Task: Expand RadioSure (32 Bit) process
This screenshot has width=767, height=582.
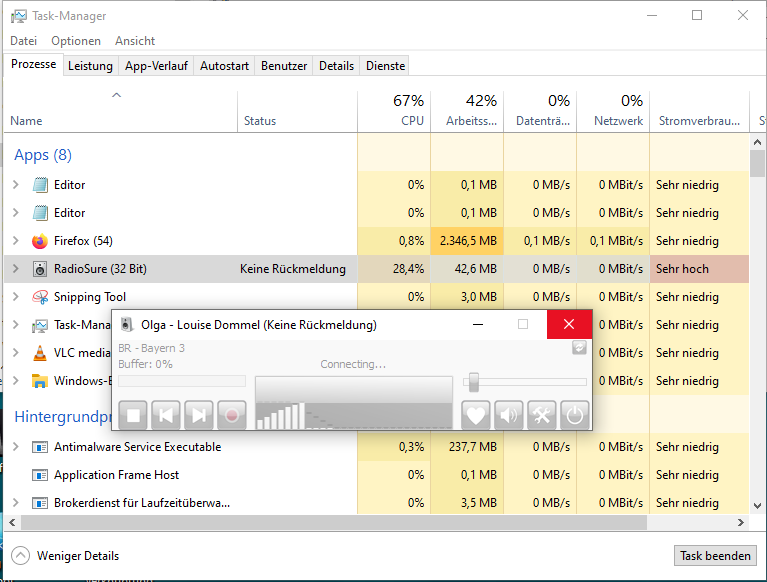Action: pos(16,269)
